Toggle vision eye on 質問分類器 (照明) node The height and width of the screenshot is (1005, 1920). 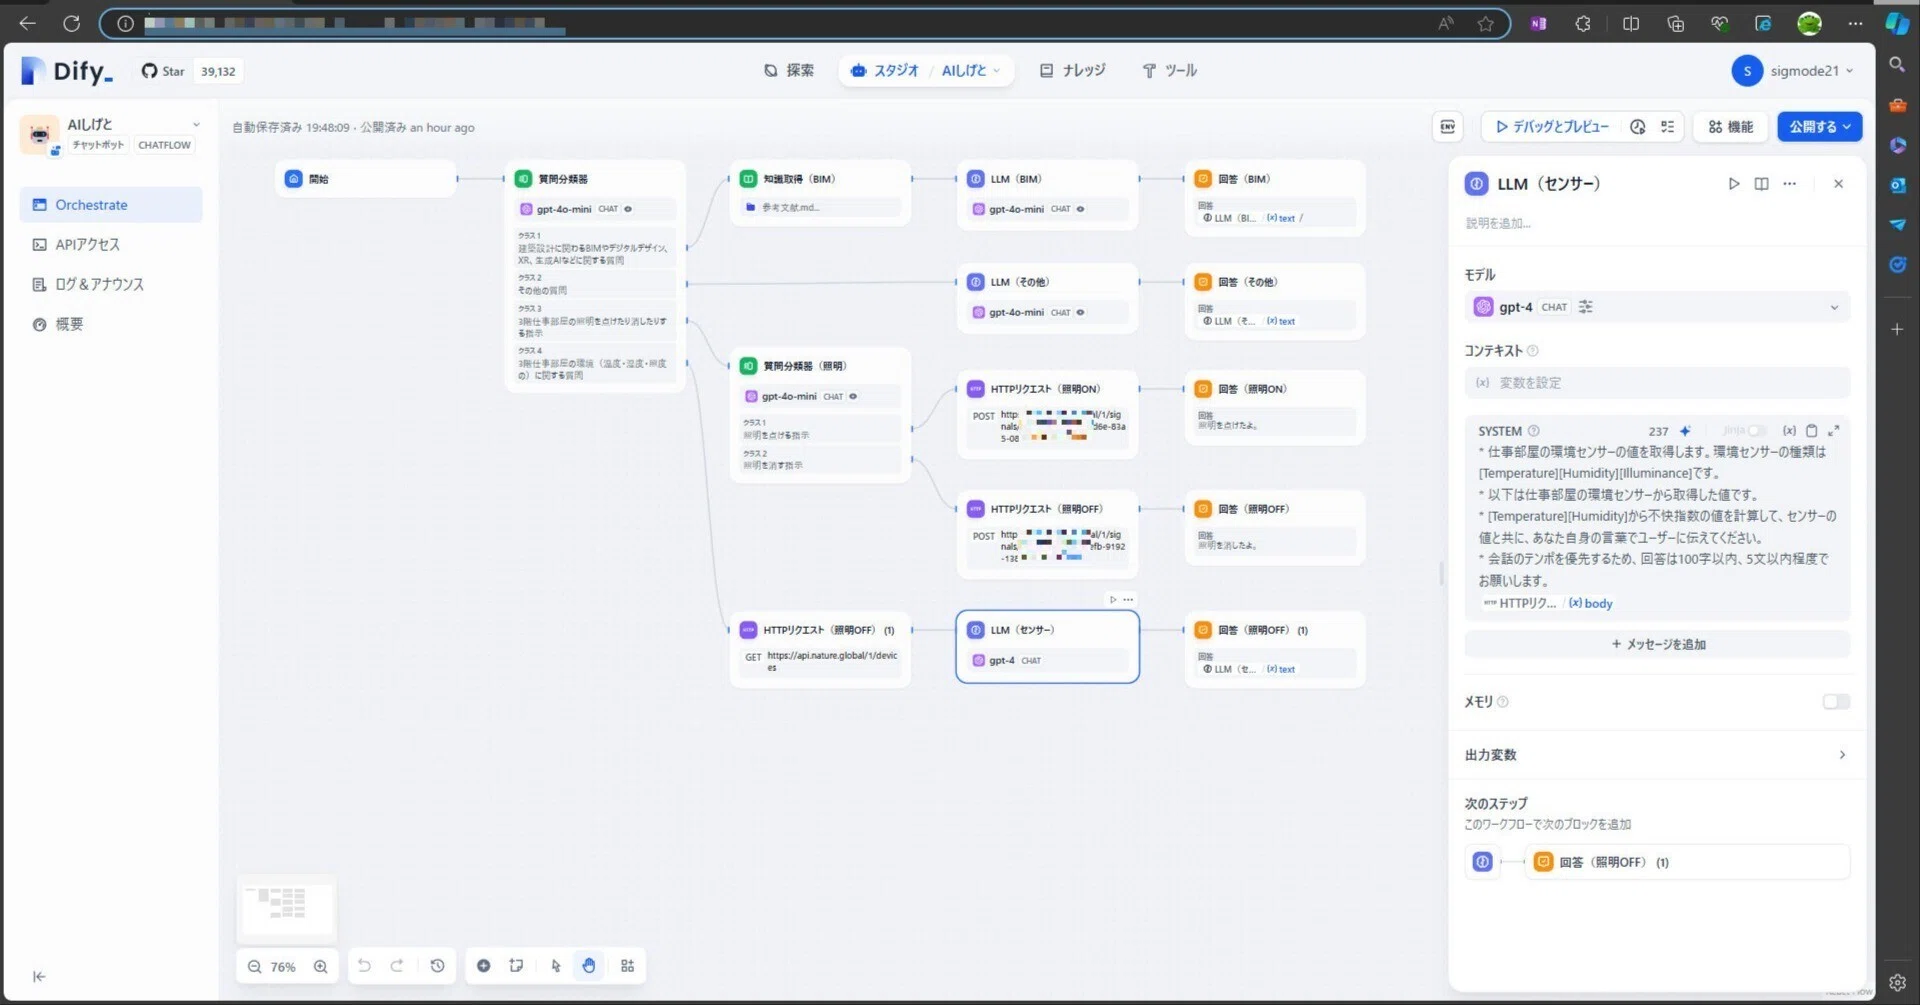tap(853, 396)
